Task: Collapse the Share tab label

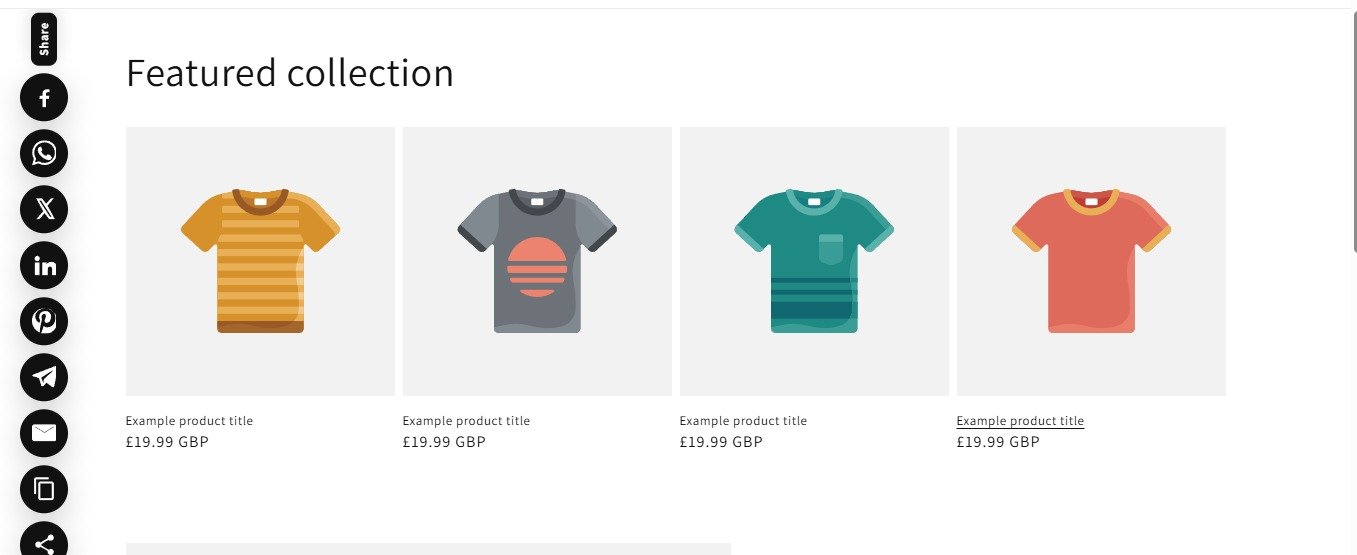Action: point(44,39)
